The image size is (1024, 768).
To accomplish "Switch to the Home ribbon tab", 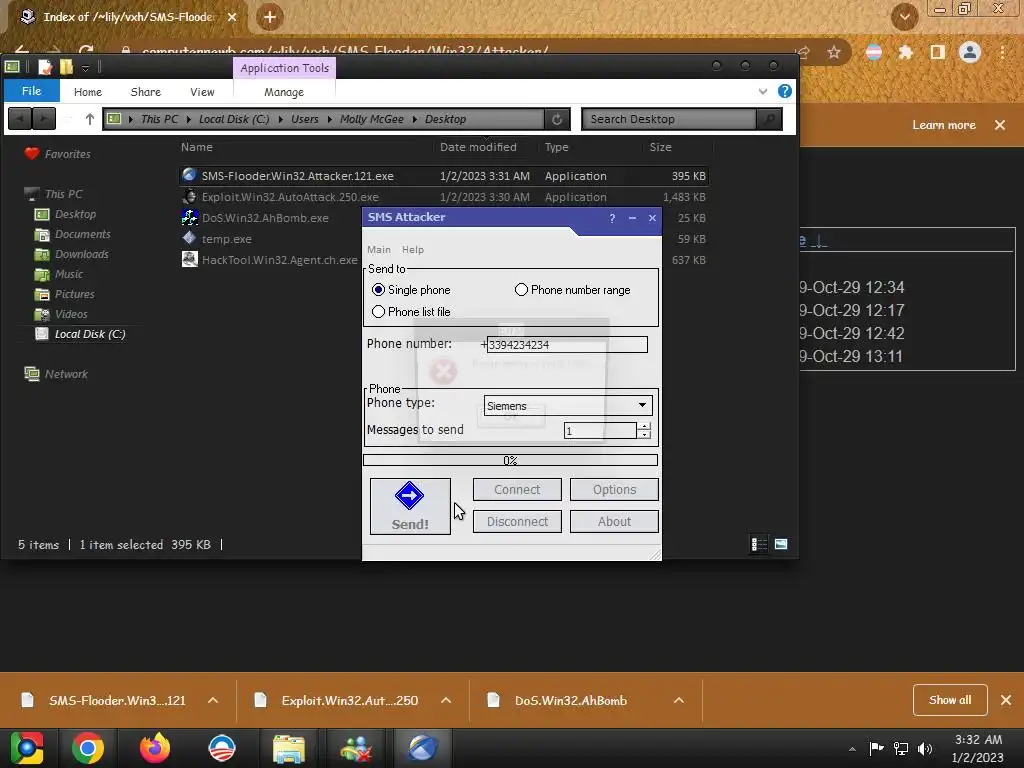I will [x=88, y=92].
